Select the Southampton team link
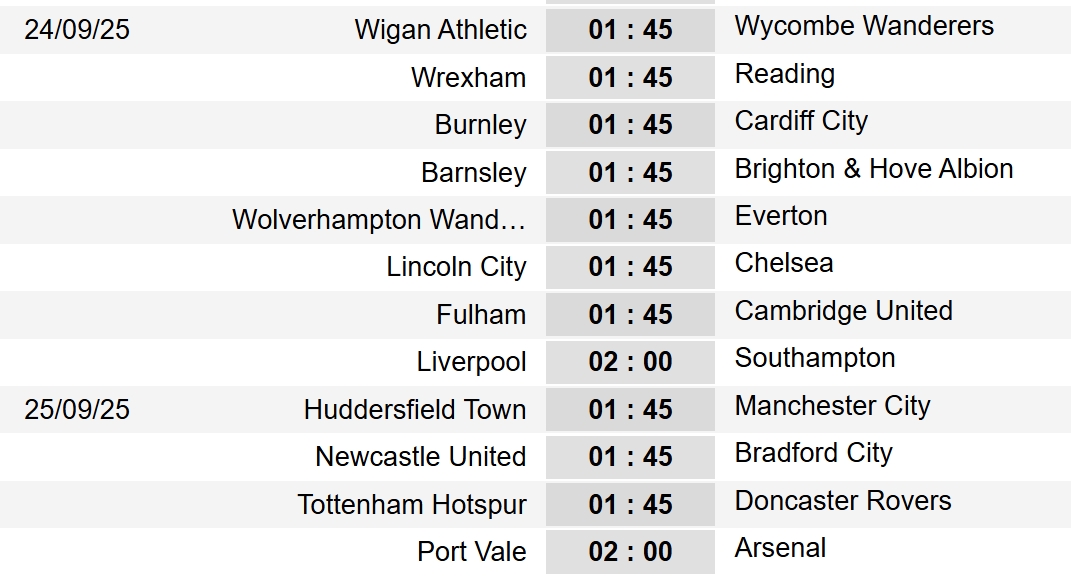The image size is (1071, 588). pos(815,359)
